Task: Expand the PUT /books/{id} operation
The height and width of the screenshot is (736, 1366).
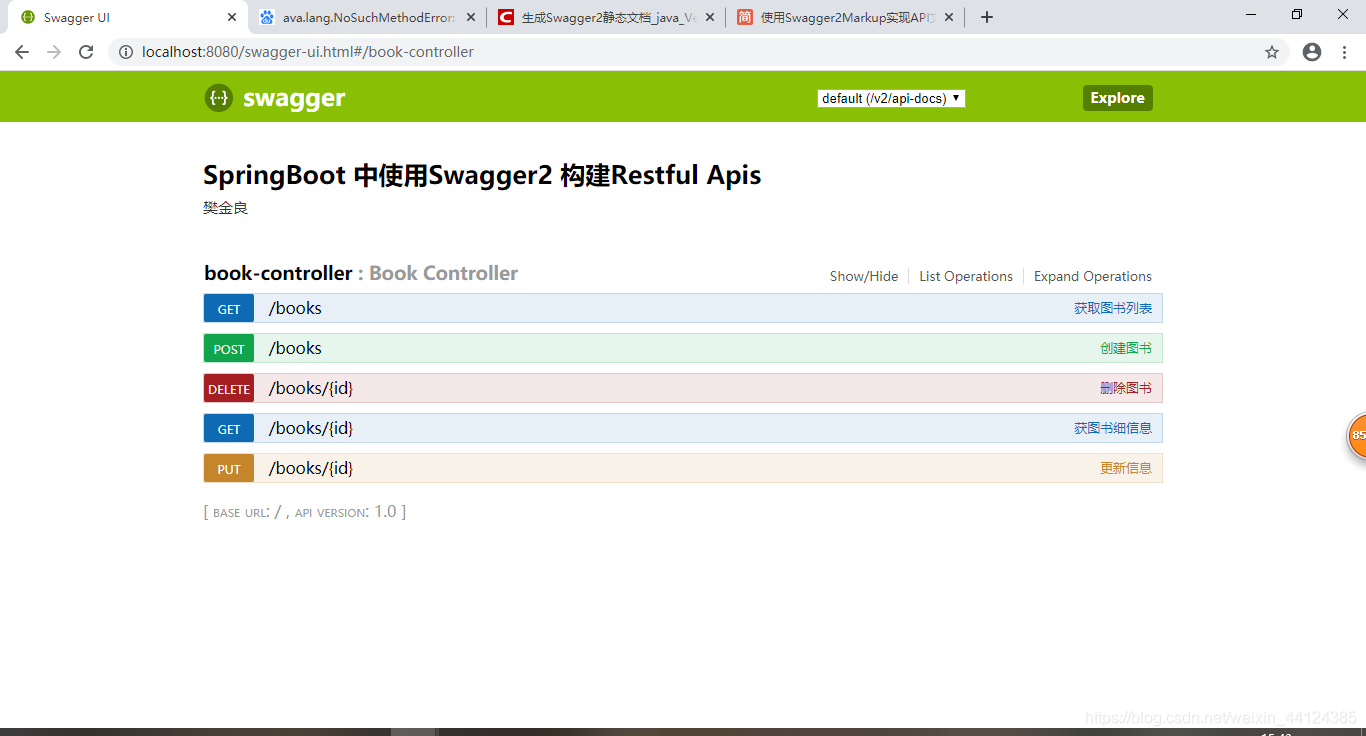Action: (x=683, y=468)
